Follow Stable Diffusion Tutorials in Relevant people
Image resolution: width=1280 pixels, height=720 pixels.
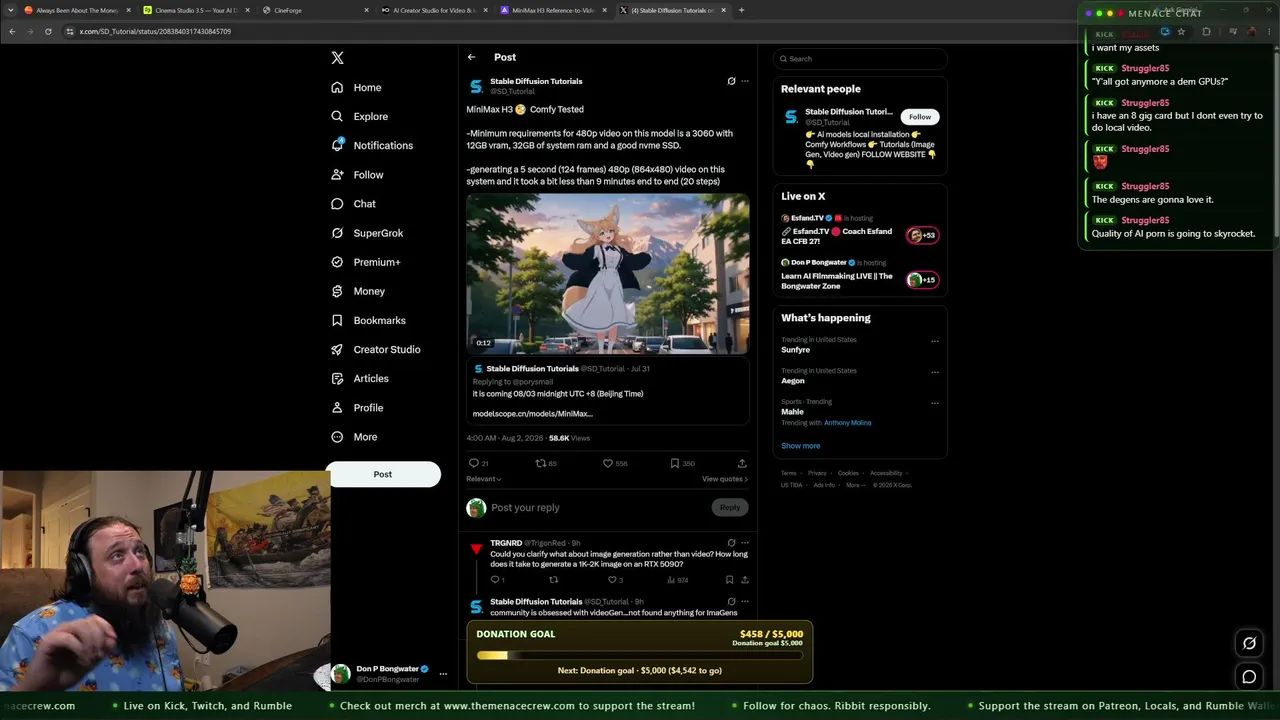920,117
